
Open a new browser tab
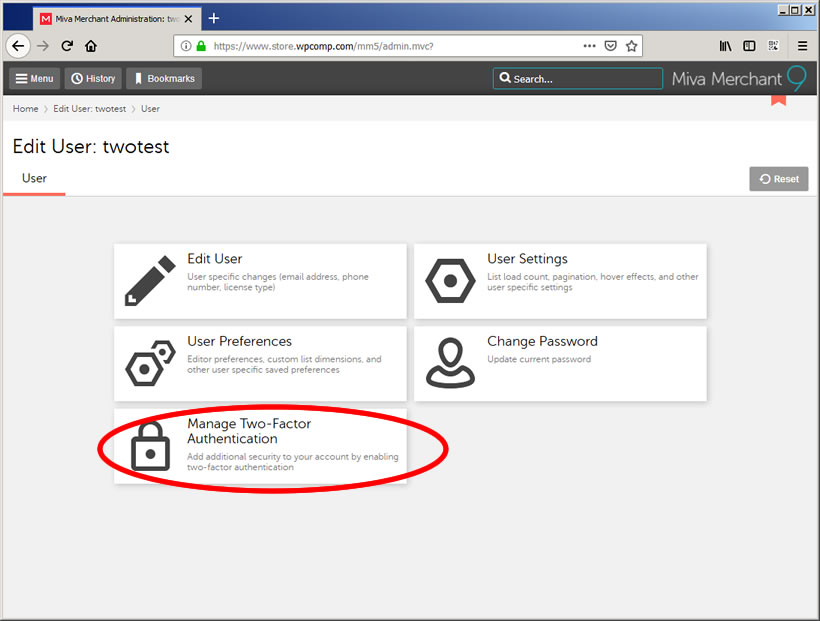point(214,18)
